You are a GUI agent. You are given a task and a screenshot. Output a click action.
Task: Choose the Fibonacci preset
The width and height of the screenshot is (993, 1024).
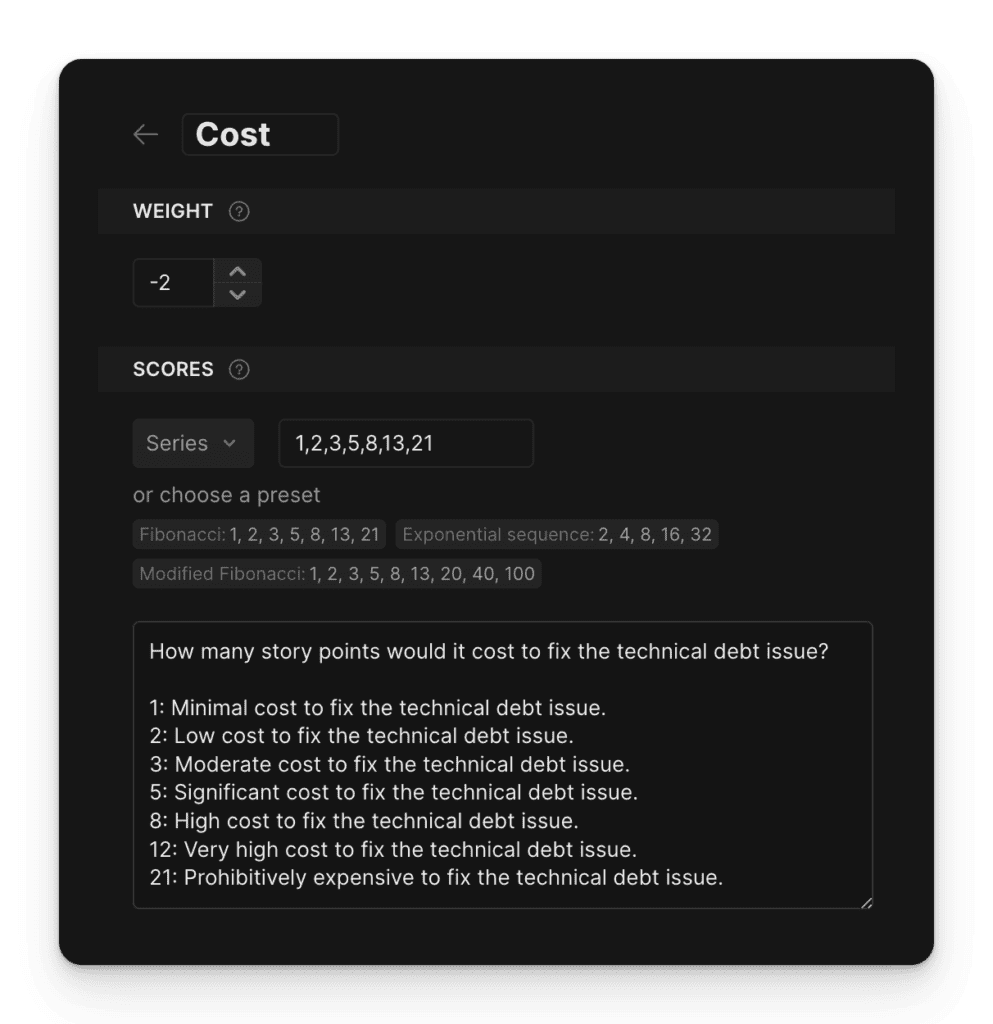(259, 535)
